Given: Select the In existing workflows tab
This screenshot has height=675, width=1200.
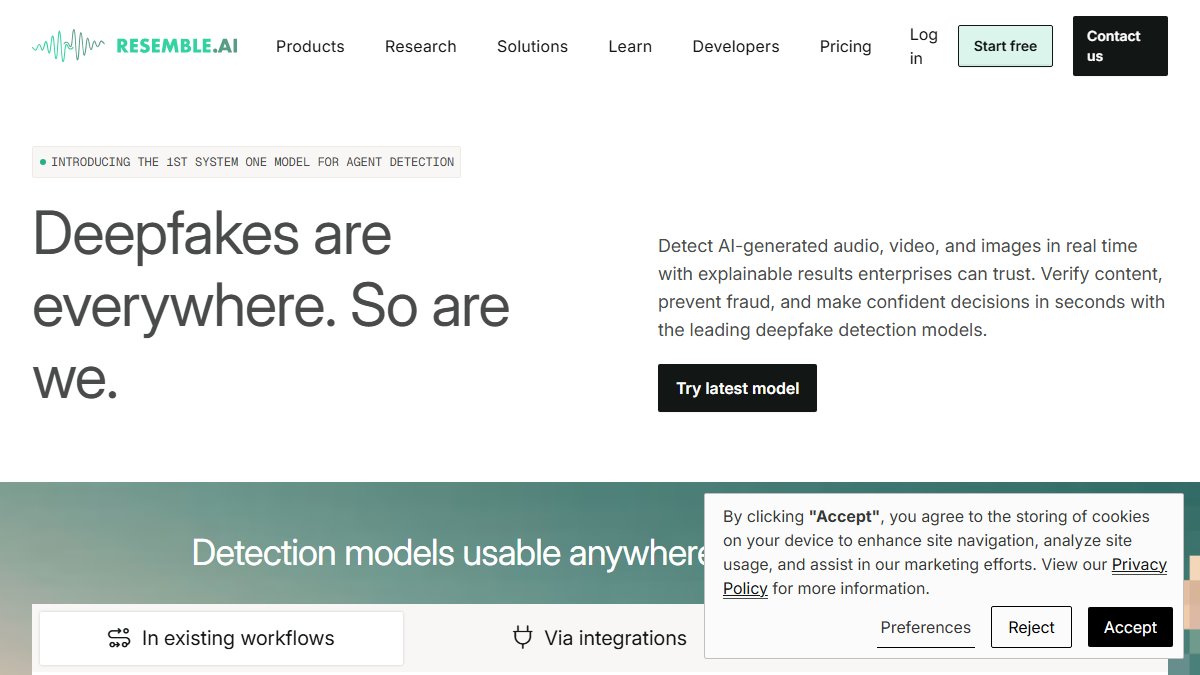Looking at the screenshot, I should tap(221, 638).
